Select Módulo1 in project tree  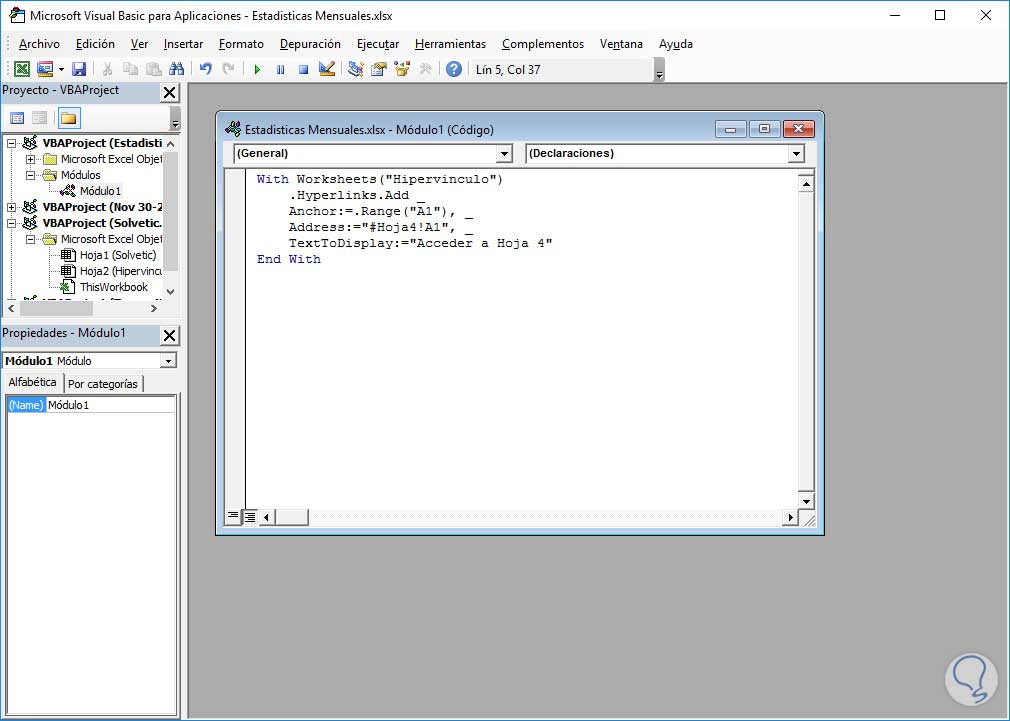point(100,191)
